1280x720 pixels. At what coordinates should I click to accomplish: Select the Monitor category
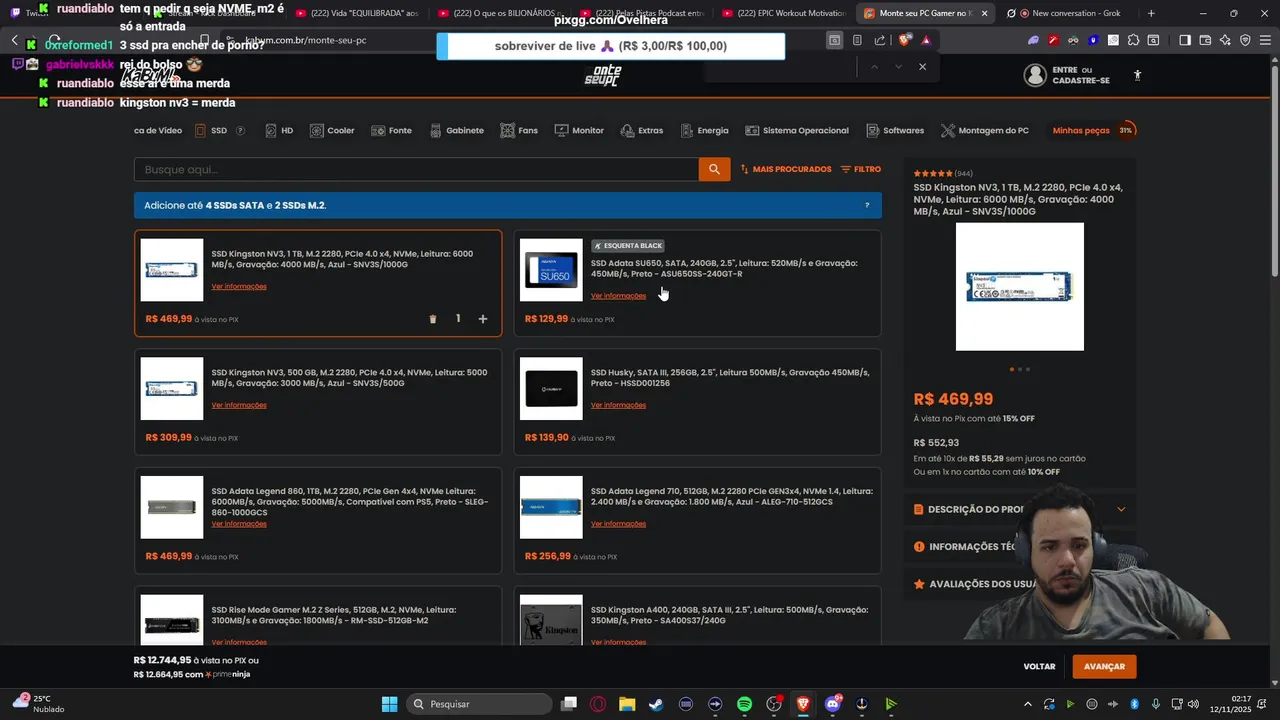579,130
